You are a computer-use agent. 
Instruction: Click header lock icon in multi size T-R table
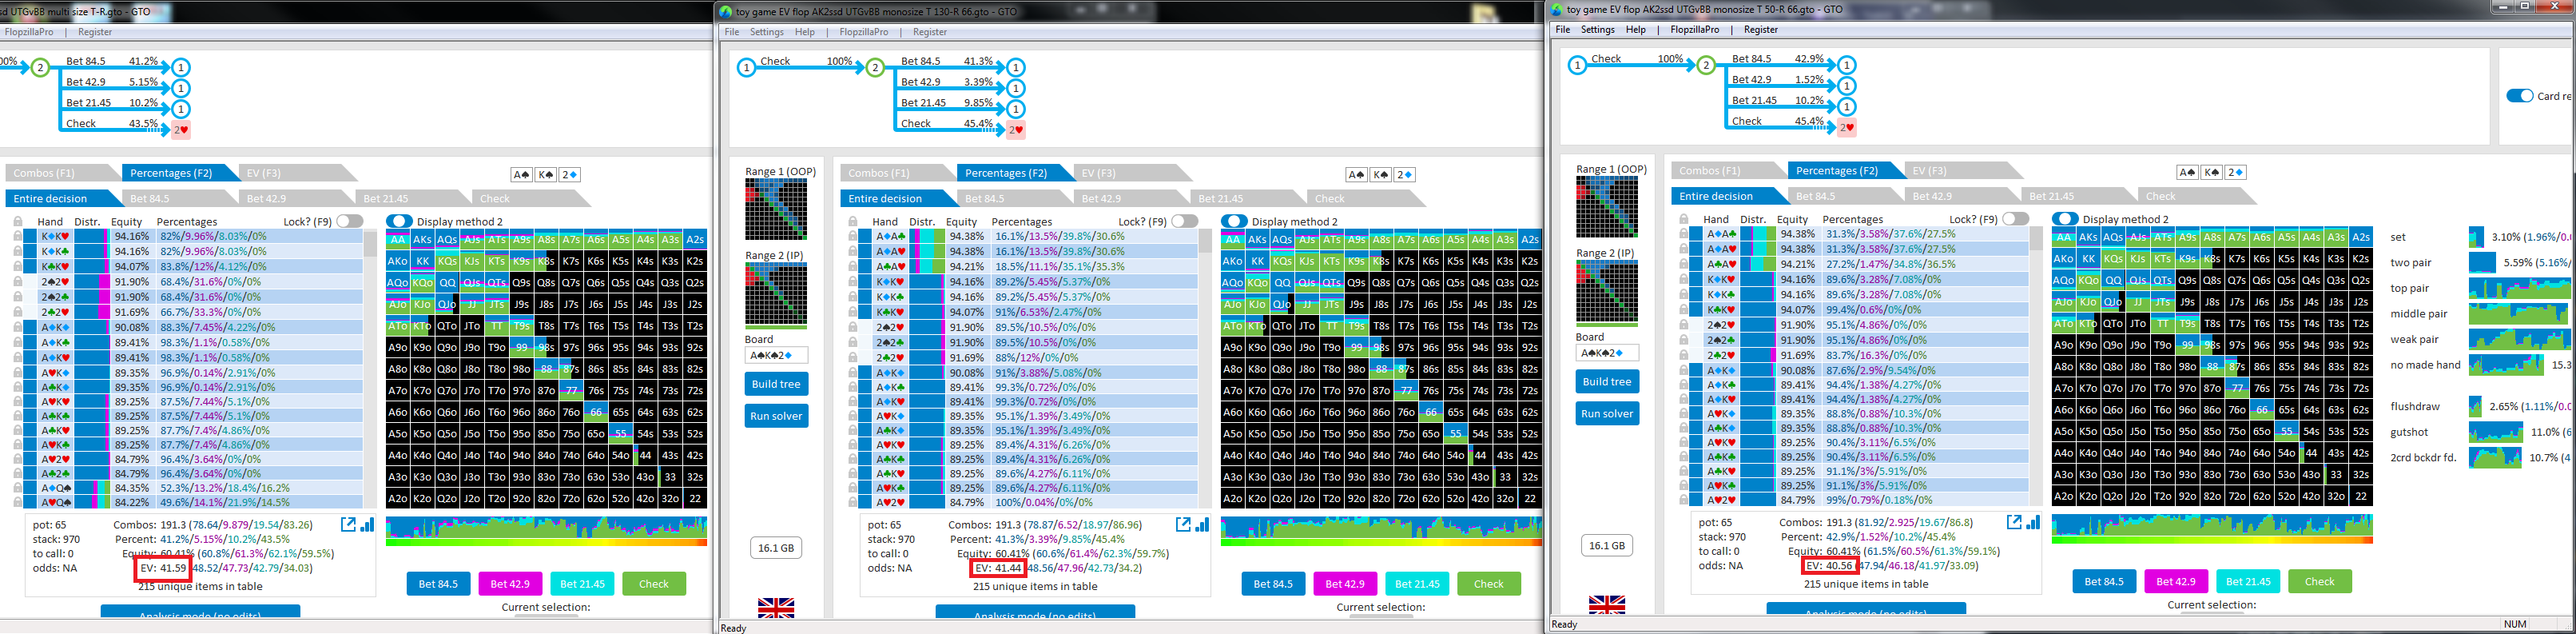[18, 222]
